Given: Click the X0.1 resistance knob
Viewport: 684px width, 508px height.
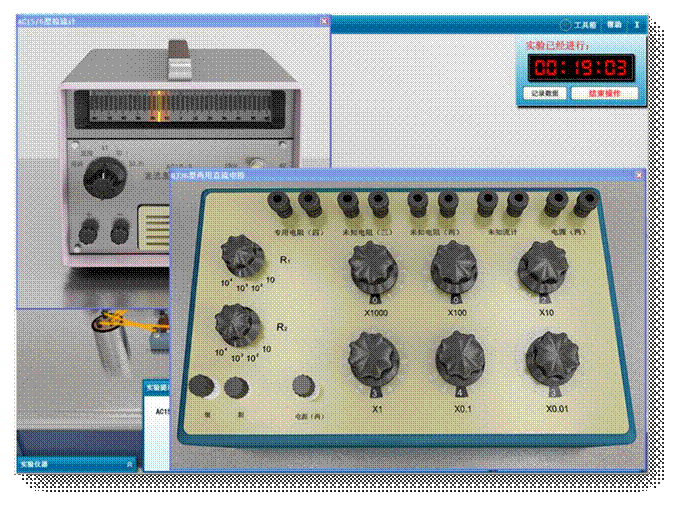Looking at the screenshot, I should tap(460, 356).
